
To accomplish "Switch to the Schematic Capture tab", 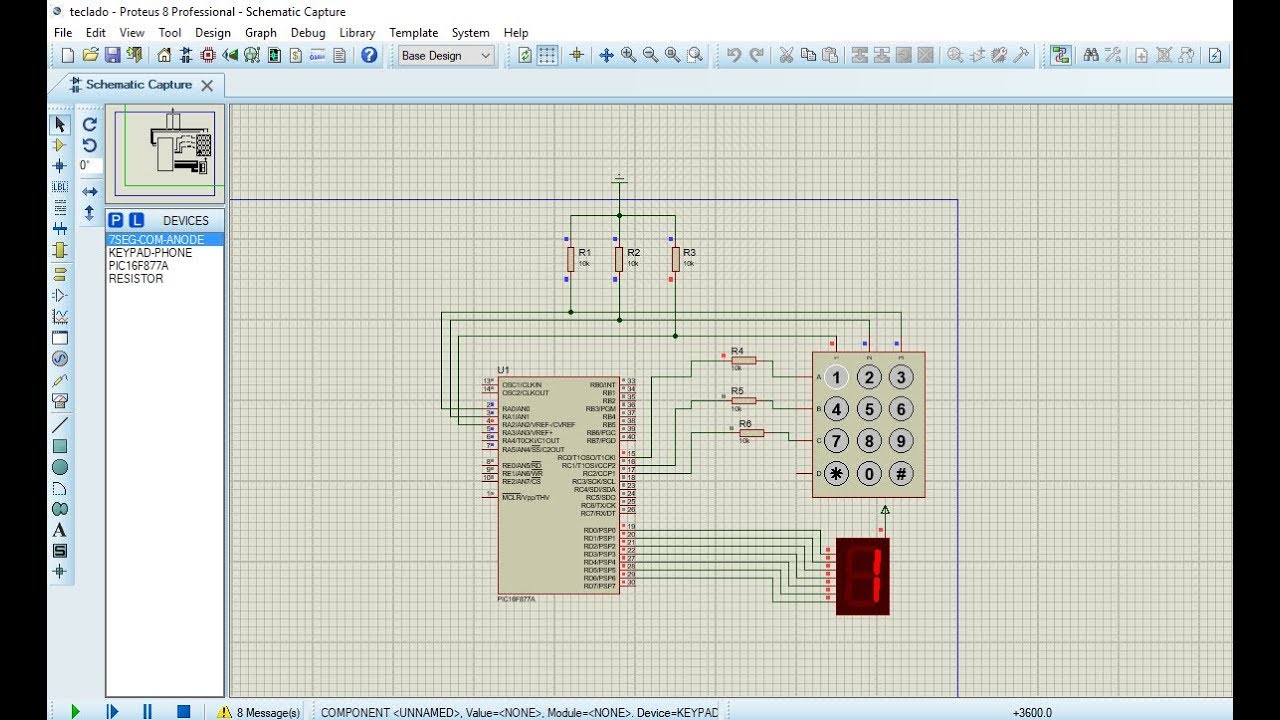I will (138, 85).
